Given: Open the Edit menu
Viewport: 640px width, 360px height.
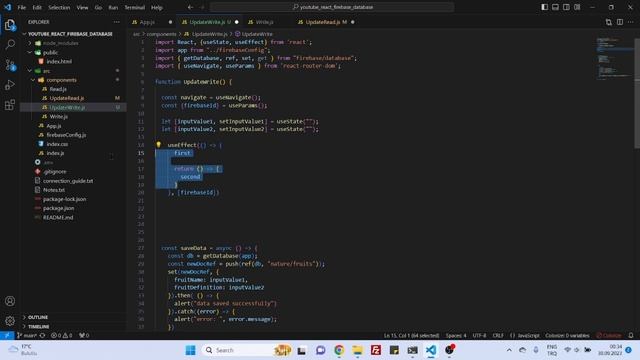Looking at the screenshot, I should 37,7.
